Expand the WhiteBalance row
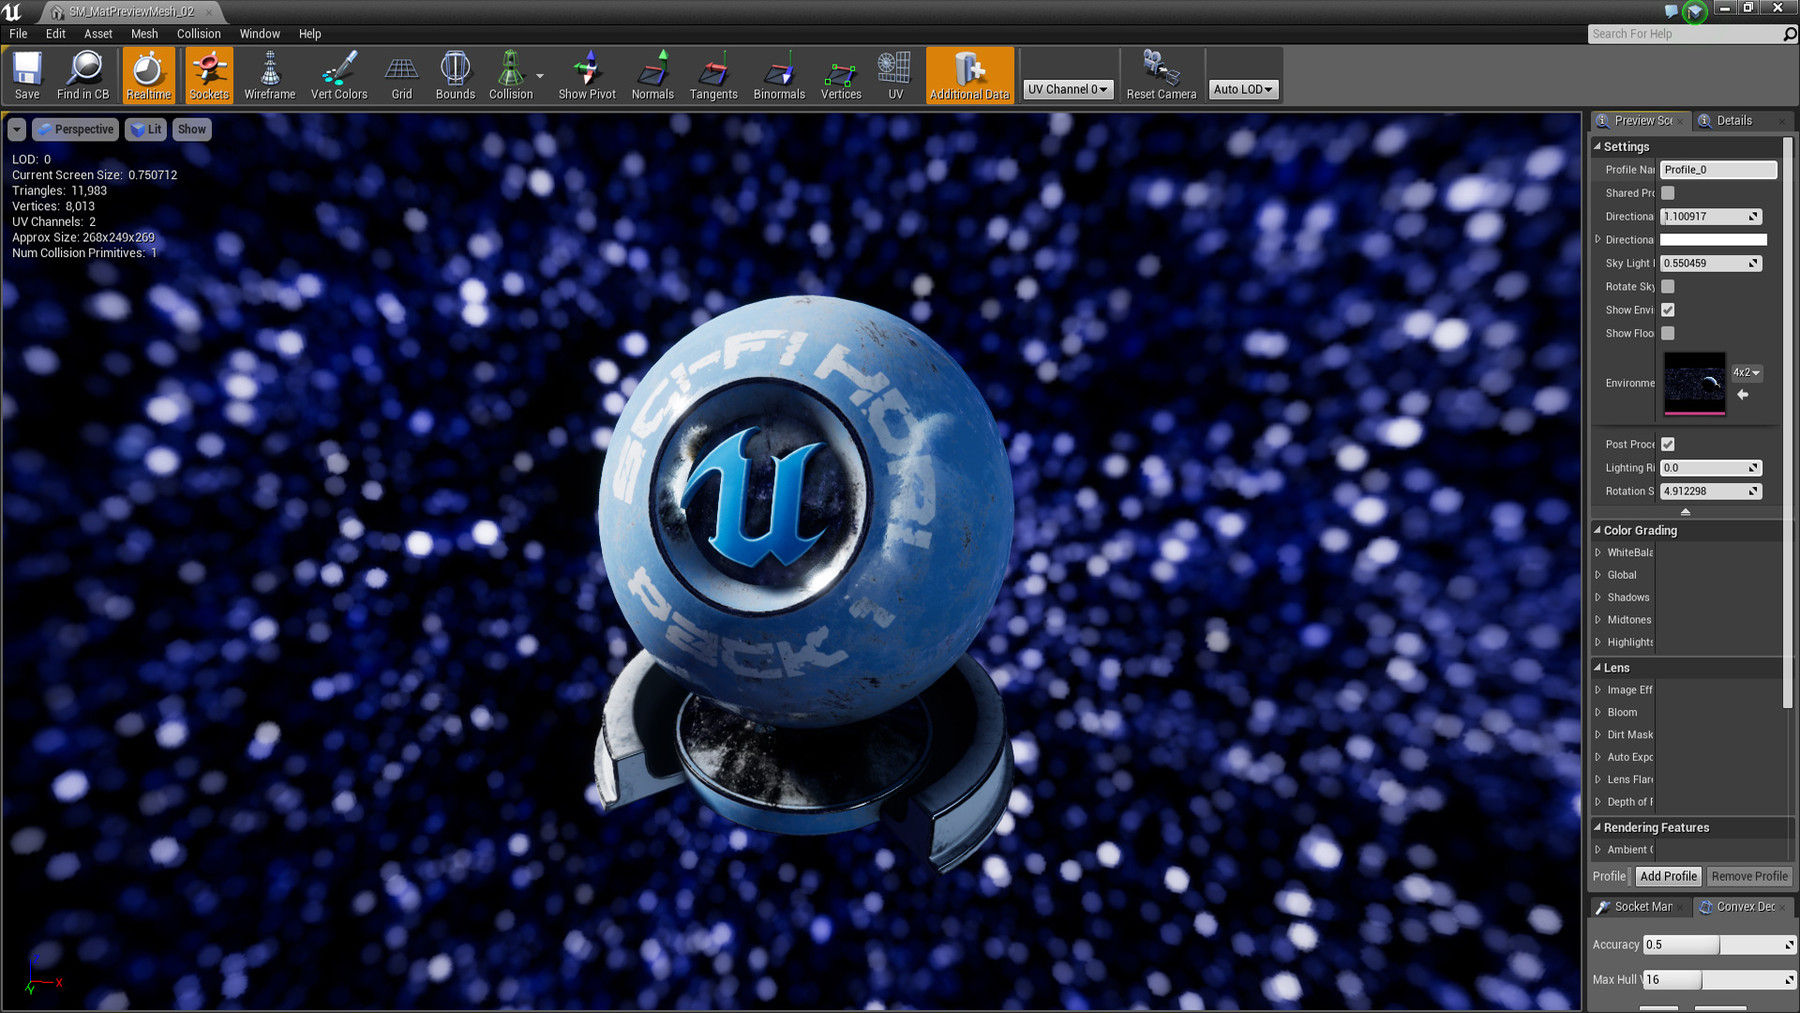 point(1598,552)
